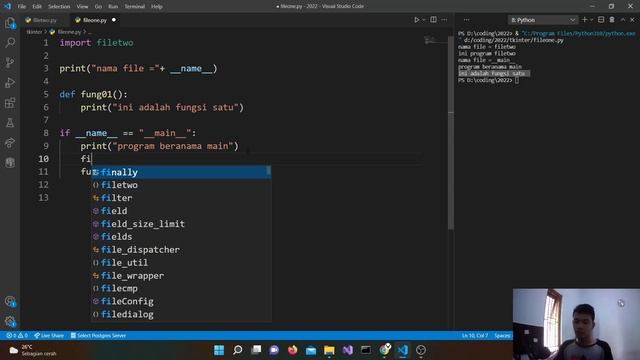Click Ln 10, Col 7 status item
The image size is (640, 360).
pyautogui.click(x=475, y=336)
